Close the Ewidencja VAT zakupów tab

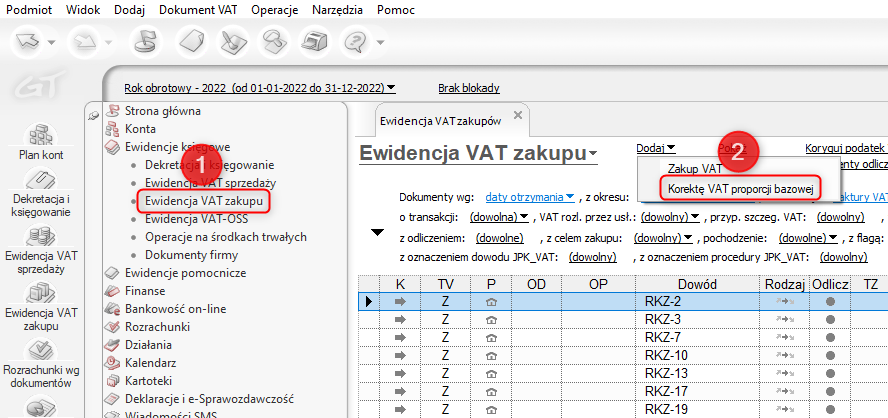click(x=517, y=115)
